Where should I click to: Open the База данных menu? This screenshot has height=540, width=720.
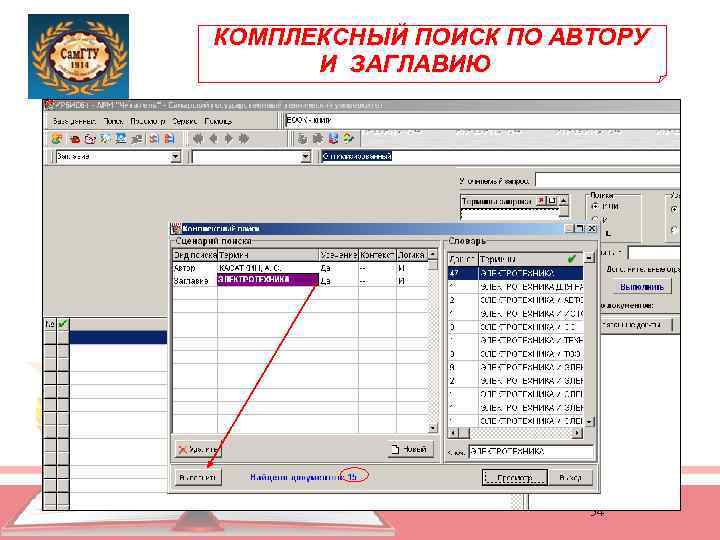click(73, 121)
